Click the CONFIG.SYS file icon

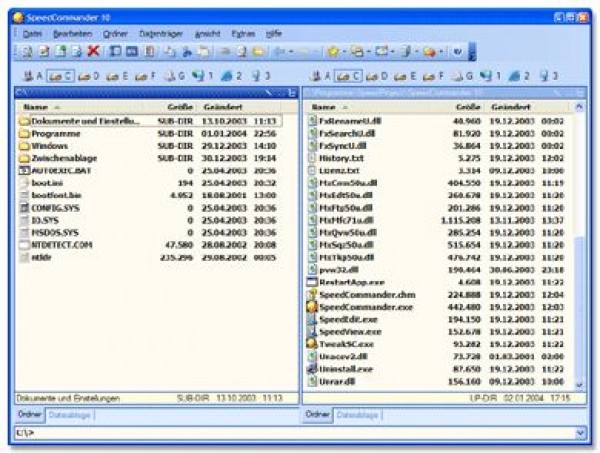pyautogui.click(x=24, y=208)
